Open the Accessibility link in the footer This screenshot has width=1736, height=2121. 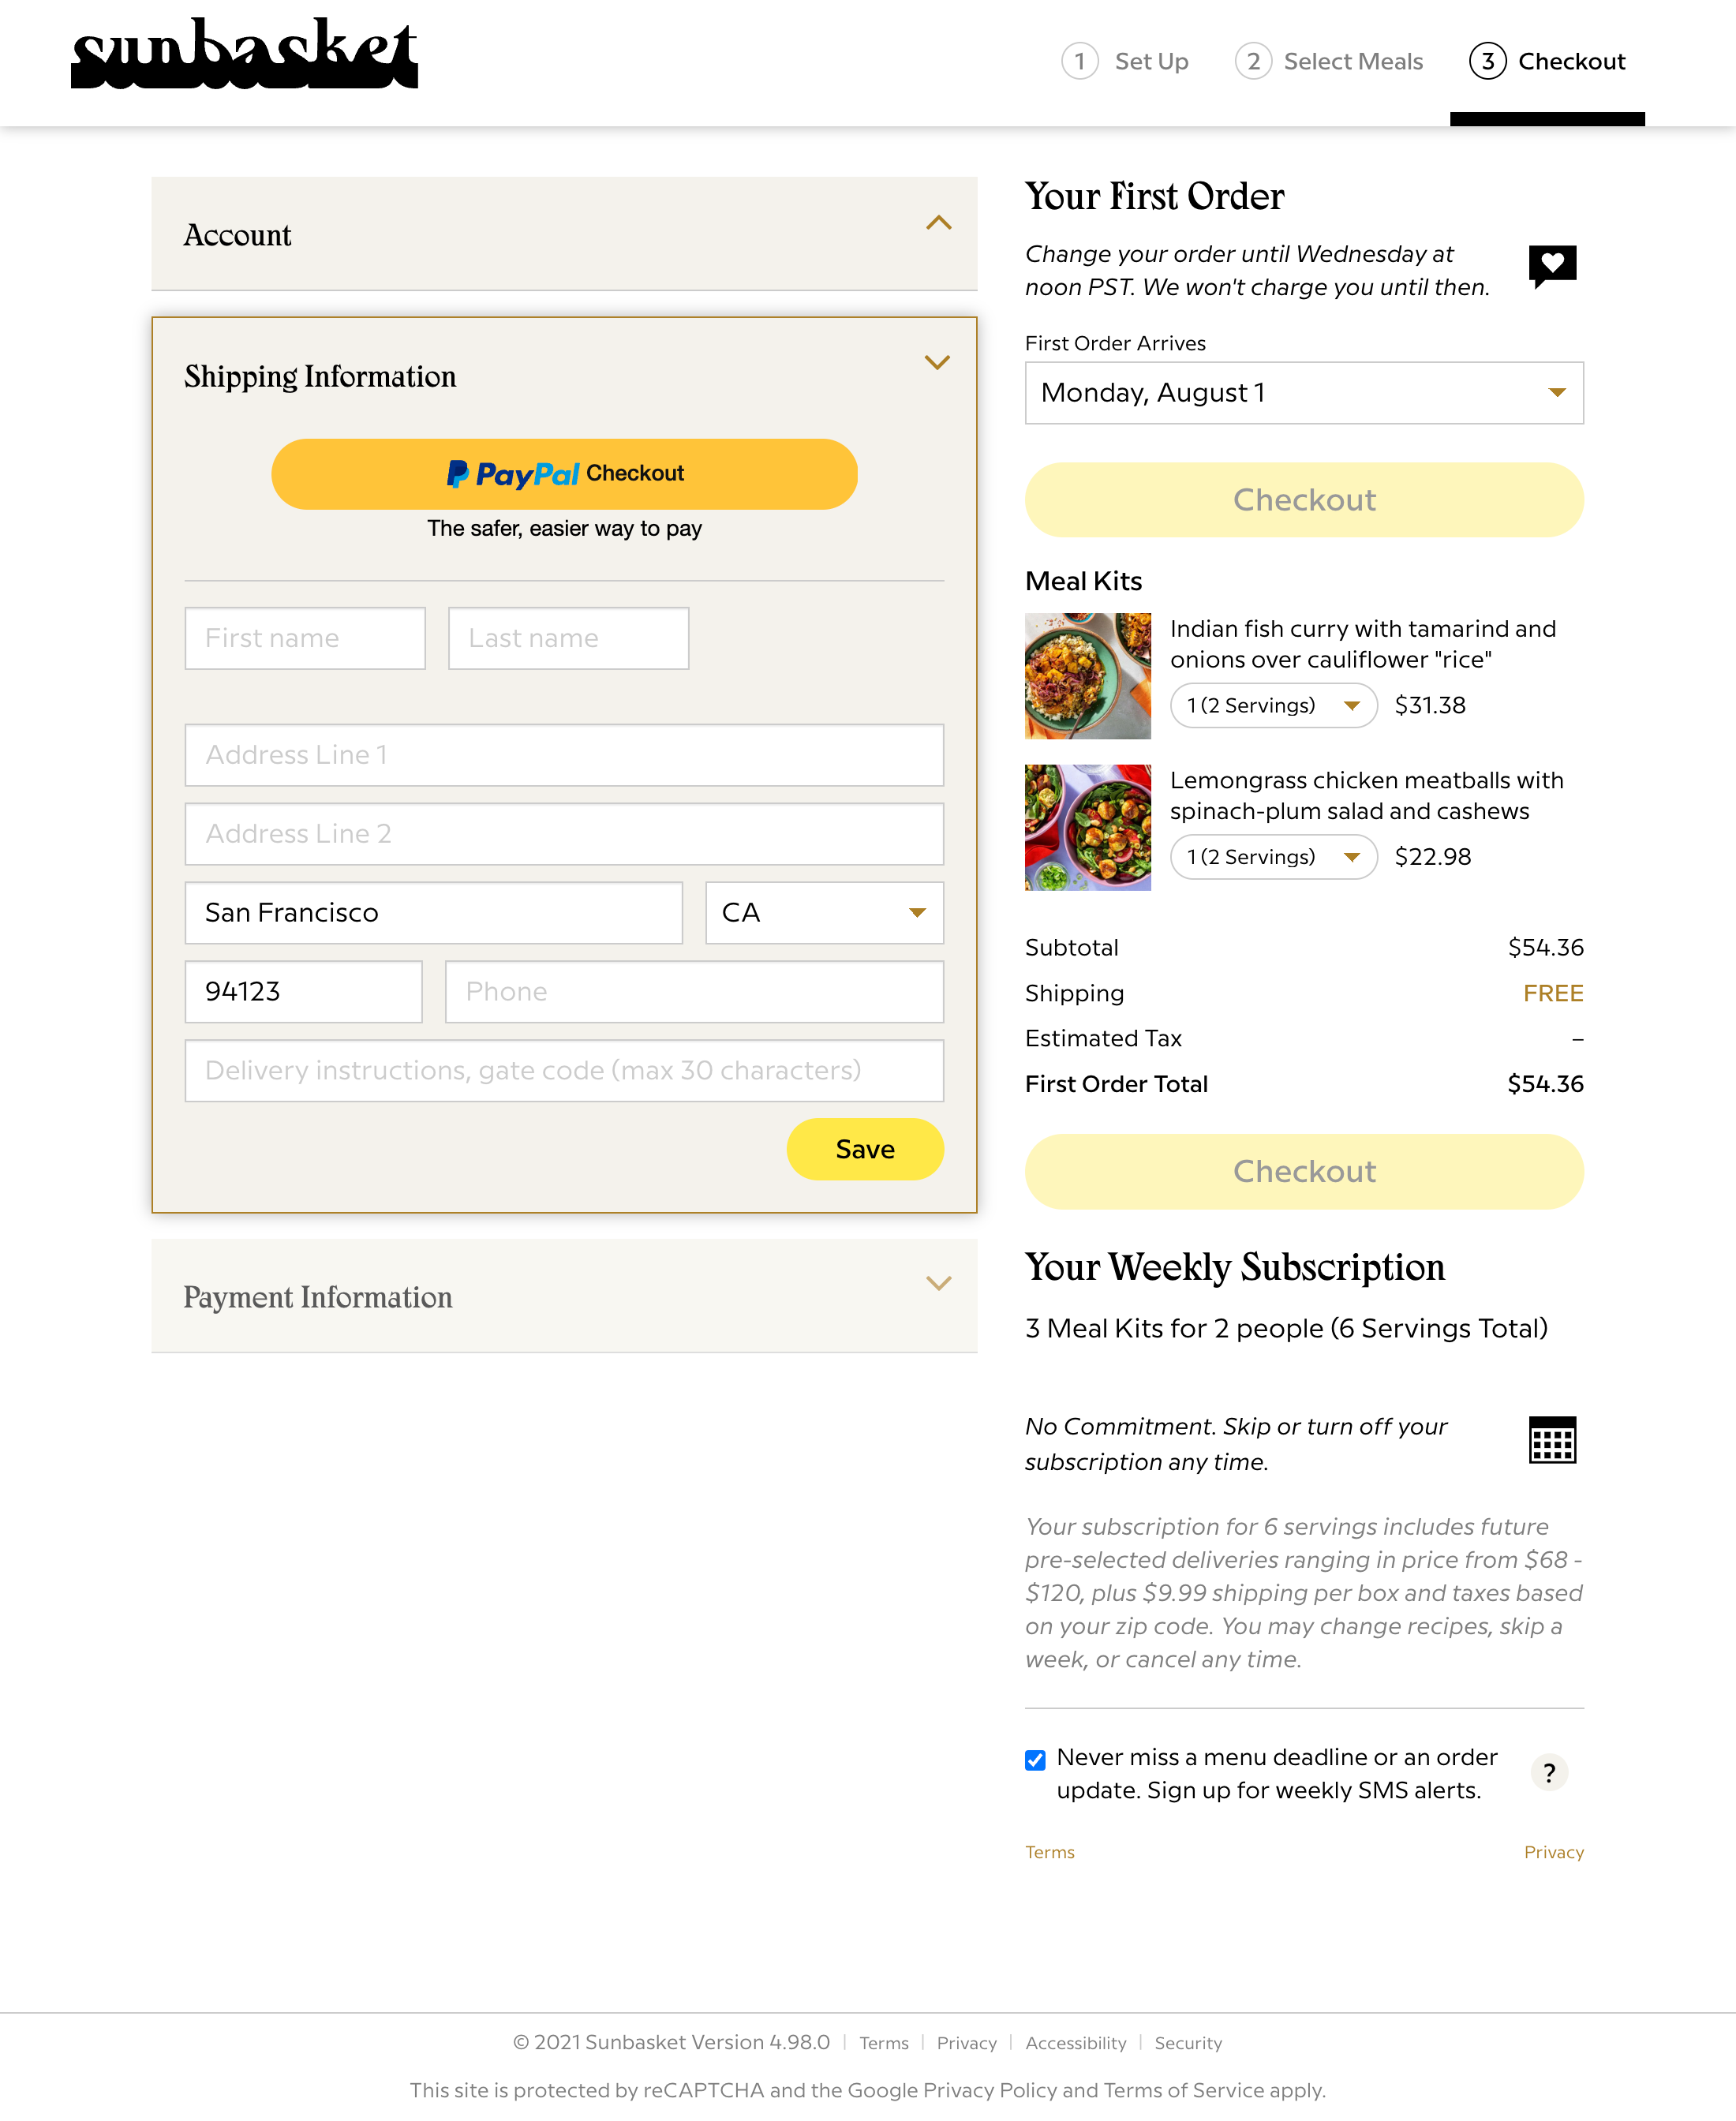[x=1076, y=2043]
